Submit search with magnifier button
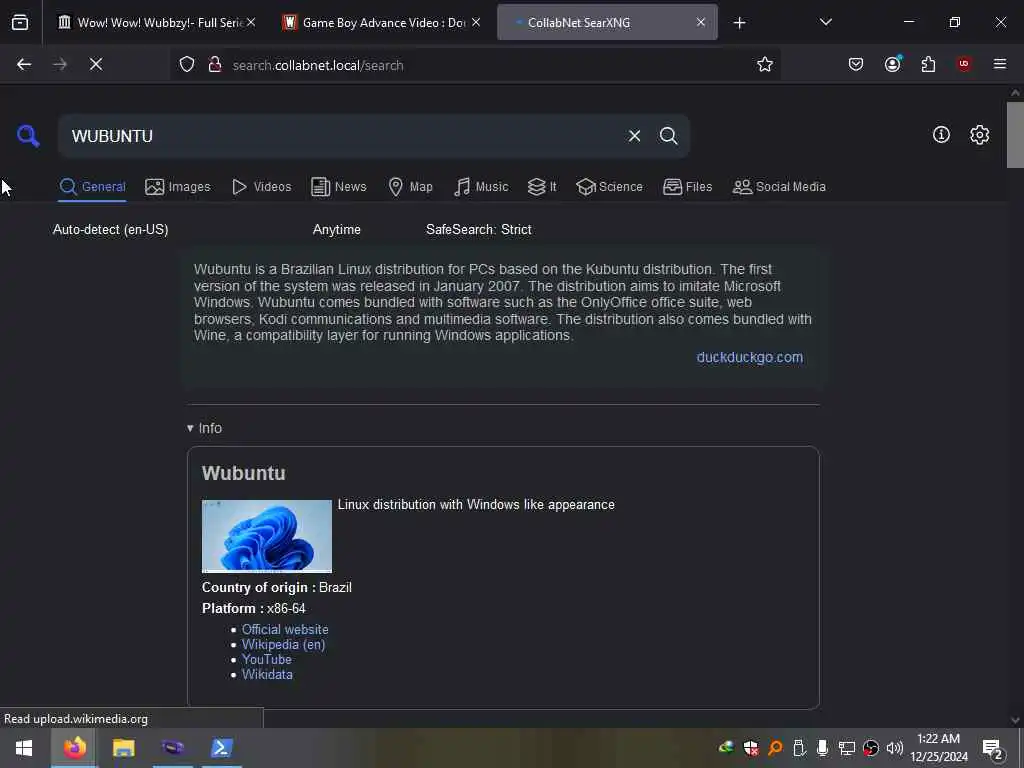The width and height of the screenshot is (1024, 768). point(668,136)
